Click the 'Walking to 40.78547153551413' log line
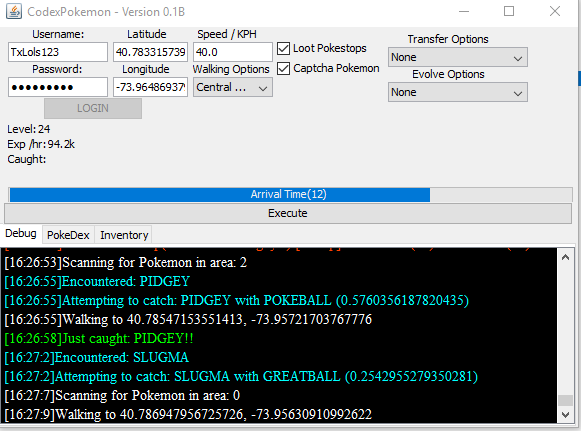 pyautogui.click(x=188, y=319)
